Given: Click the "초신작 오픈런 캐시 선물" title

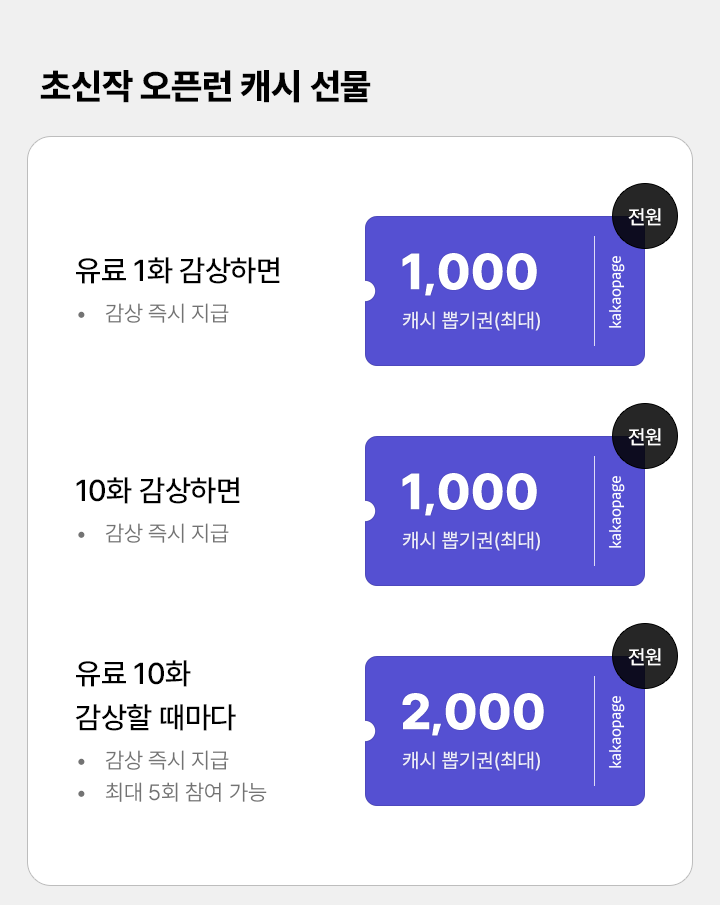Looking at the screenshot, I should pyautogui.click(x=205, y=87).
